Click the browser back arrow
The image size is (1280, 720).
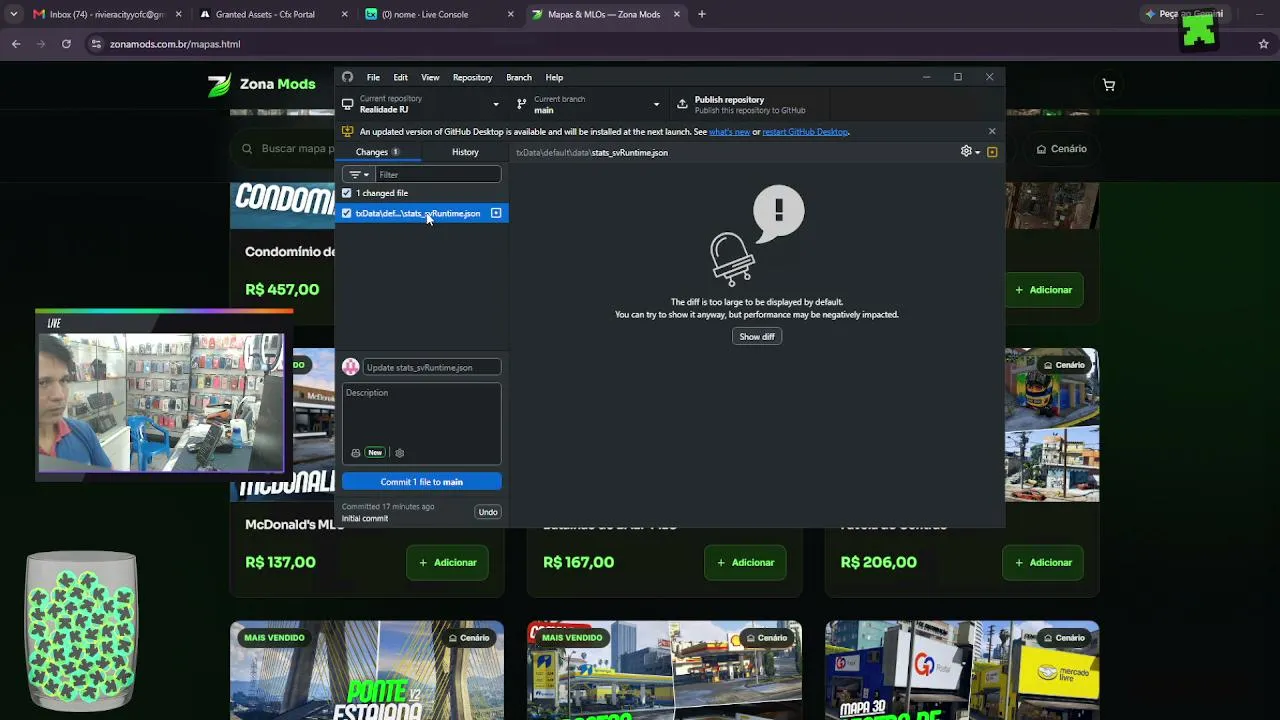click(16, 44)
